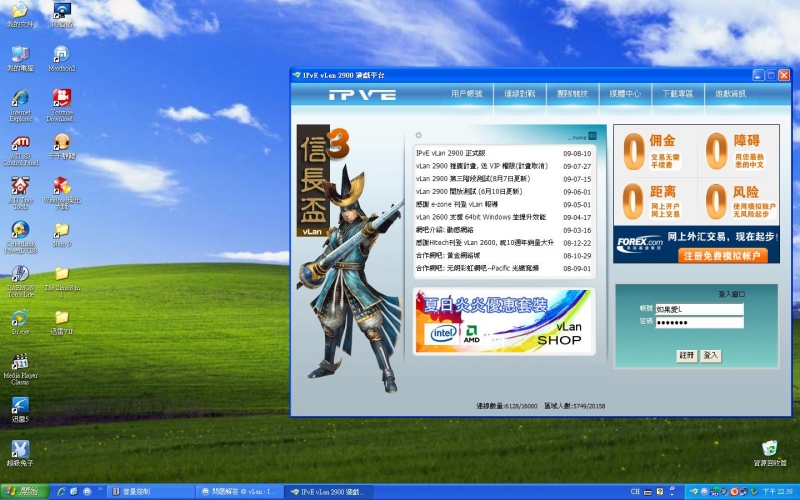Image resolution: width=800 pixels, height=500 pixels.
Task: Open the 連線對戰 tab
Action: tap(519, 94)
